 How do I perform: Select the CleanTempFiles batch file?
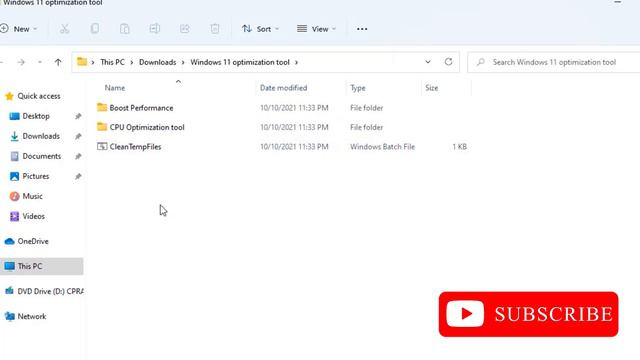click(135, 147)
